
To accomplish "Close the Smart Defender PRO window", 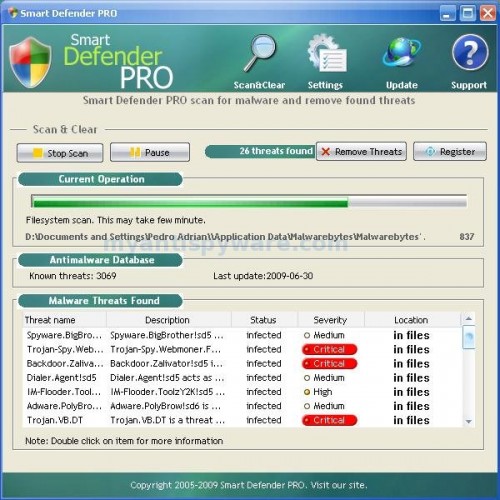I will click(x=488, y=13).
